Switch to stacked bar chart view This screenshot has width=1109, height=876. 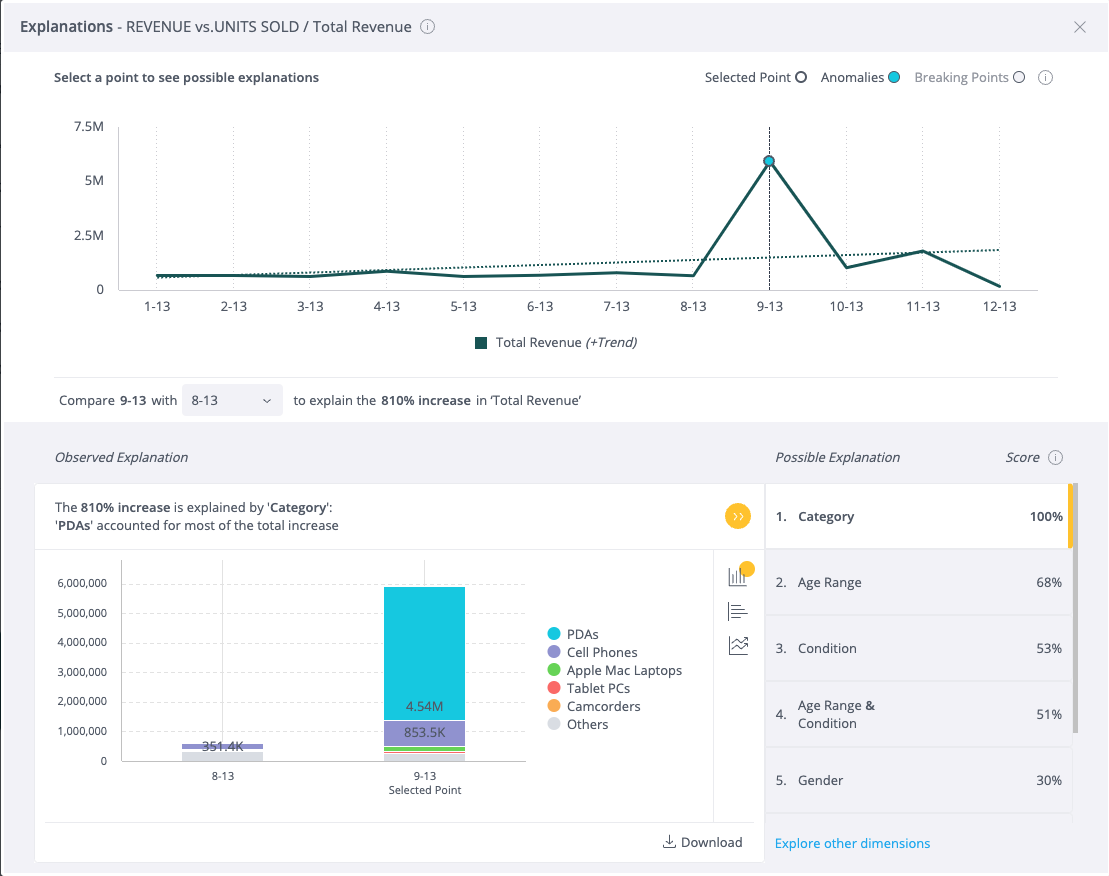click(738, 576)
